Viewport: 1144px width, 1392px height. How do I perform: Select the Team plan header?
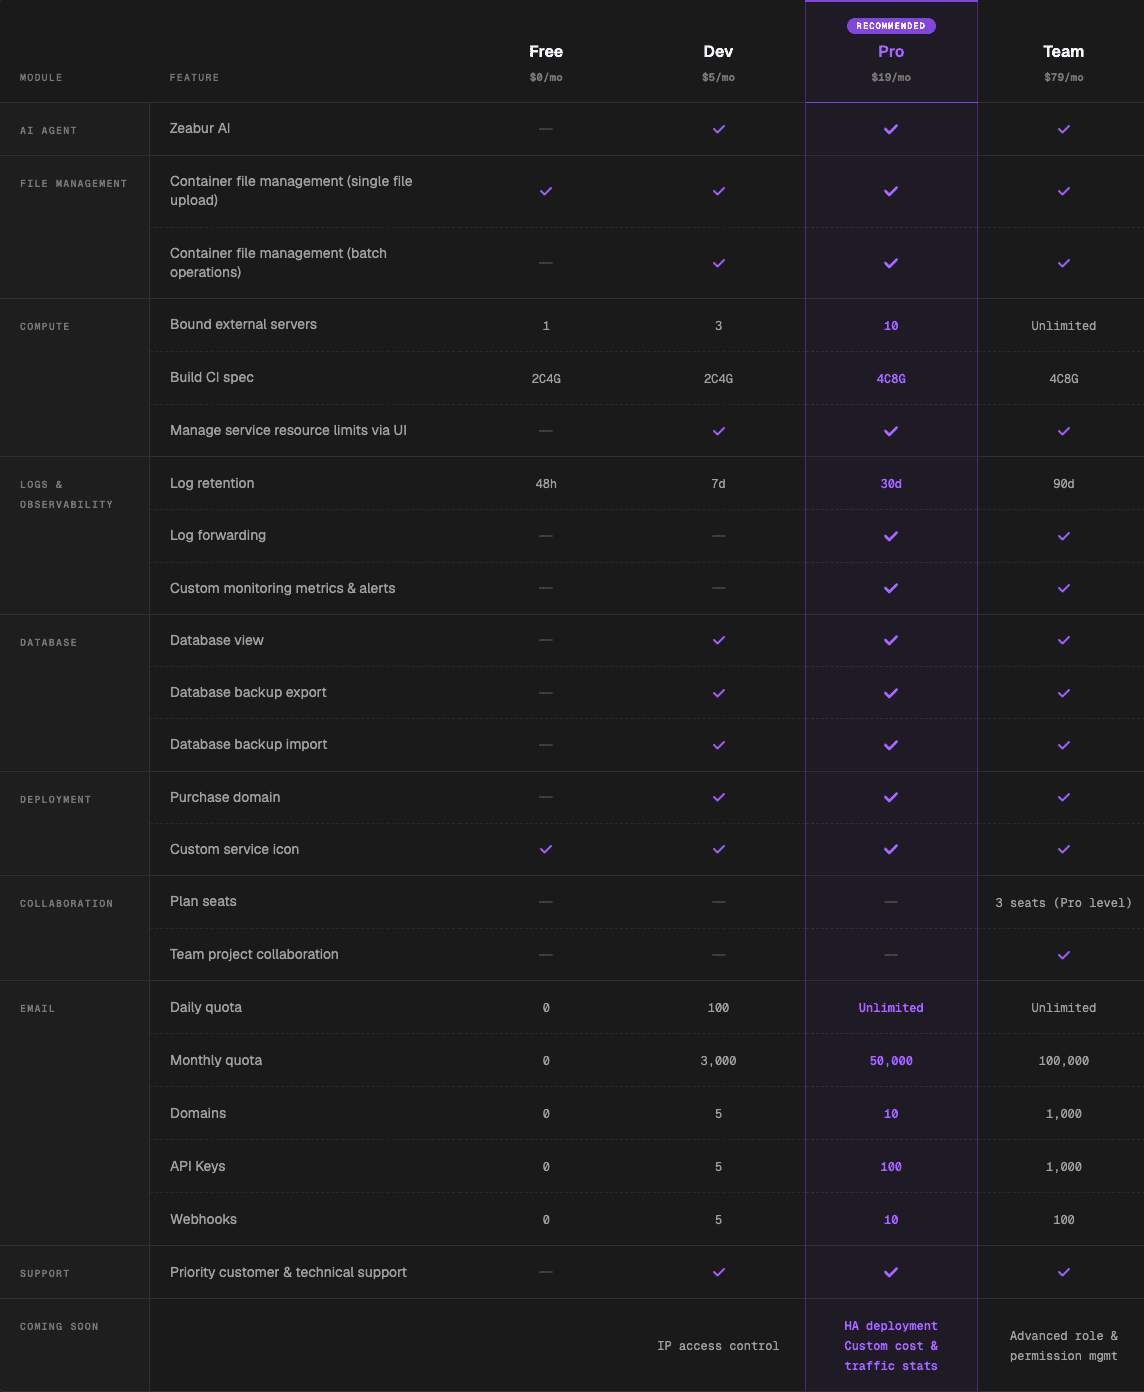point(1063,51)
